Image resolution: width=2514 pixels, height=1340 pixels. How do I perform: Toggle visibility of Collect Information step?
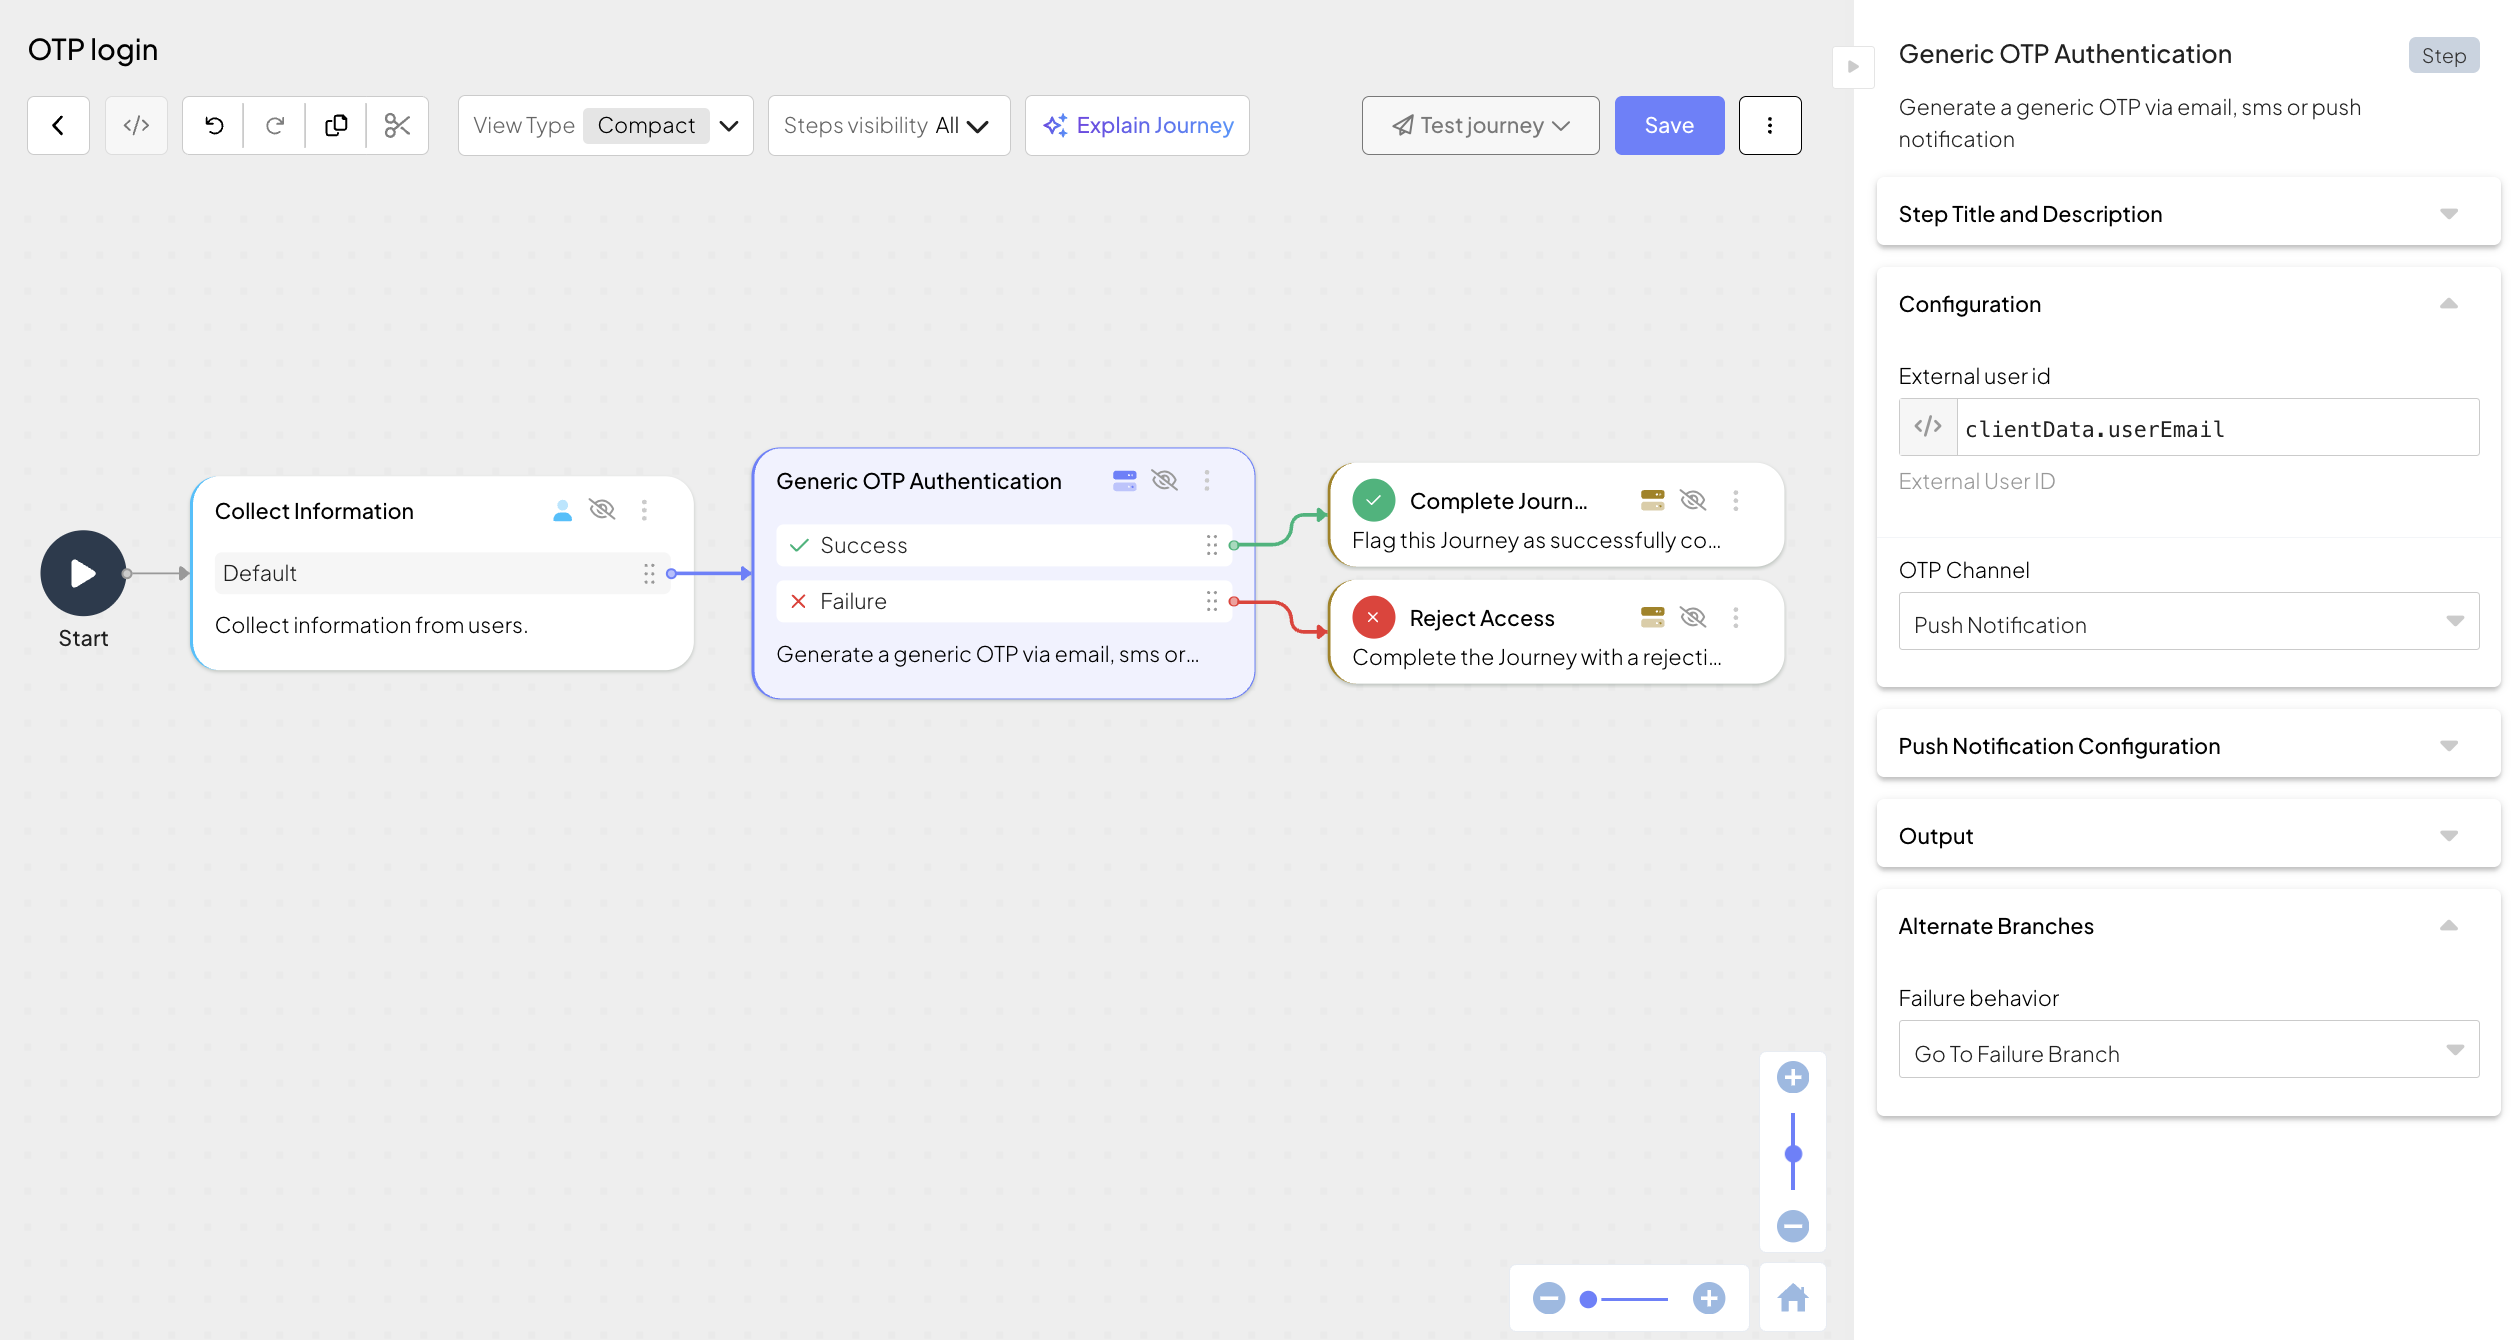(x=602, y=510)
